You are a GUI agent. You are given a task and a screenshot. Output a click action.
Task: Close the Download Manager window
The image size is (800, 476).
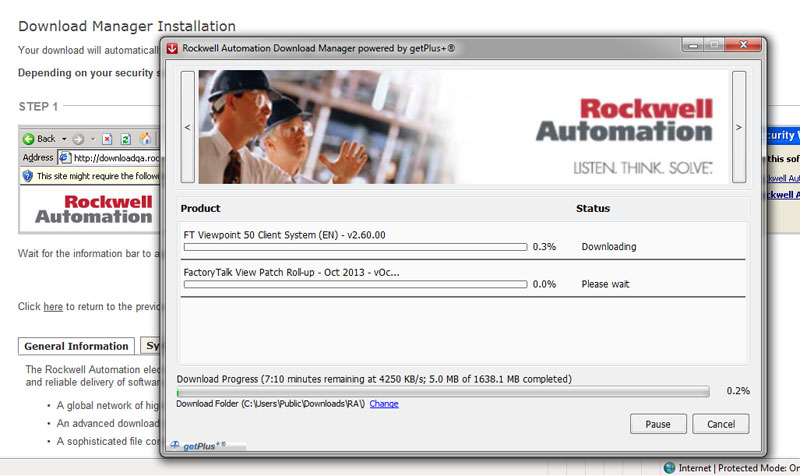[x=743, y=45]
